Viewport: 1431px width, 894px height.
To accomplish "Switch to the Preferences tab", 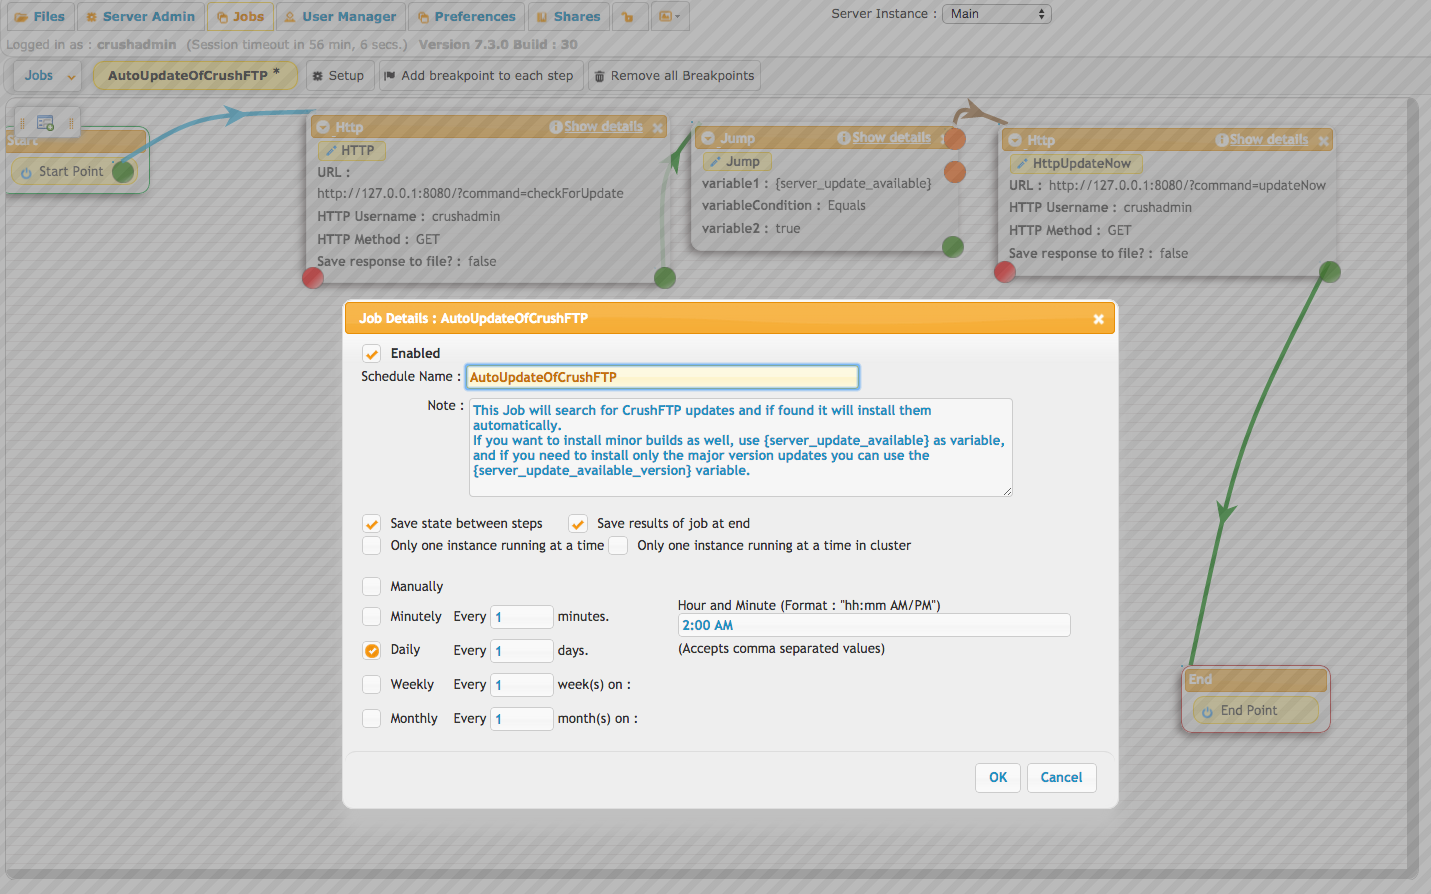I will (x=466, y=17).
